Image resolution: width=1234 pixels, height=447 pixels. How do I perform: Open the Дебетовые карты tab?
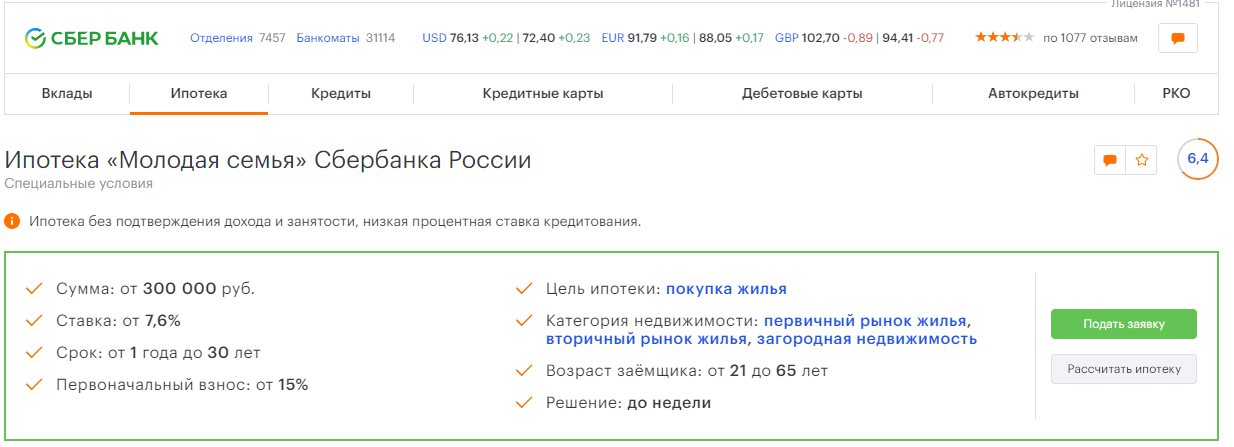click(x=802, y=94)
